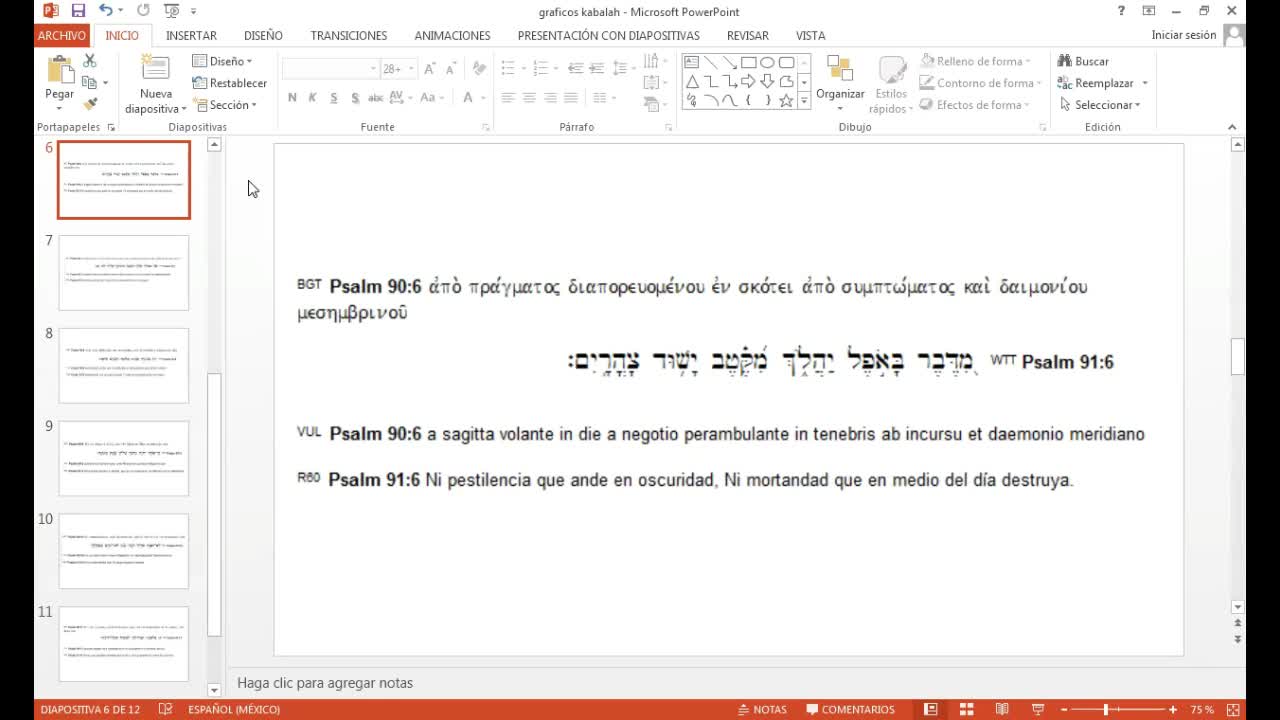Click the Pegar paste icon

coord(60,70)
